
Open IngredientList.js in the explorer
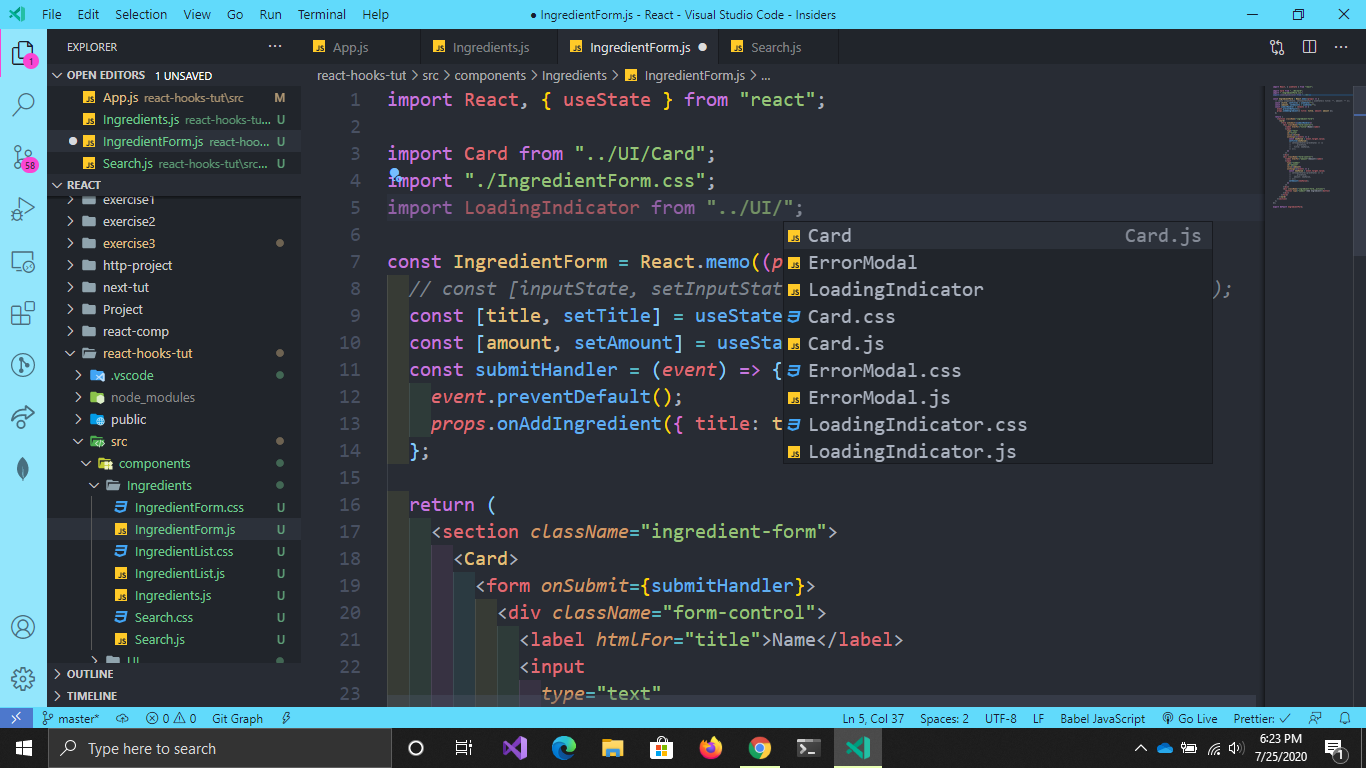point(180,573)
